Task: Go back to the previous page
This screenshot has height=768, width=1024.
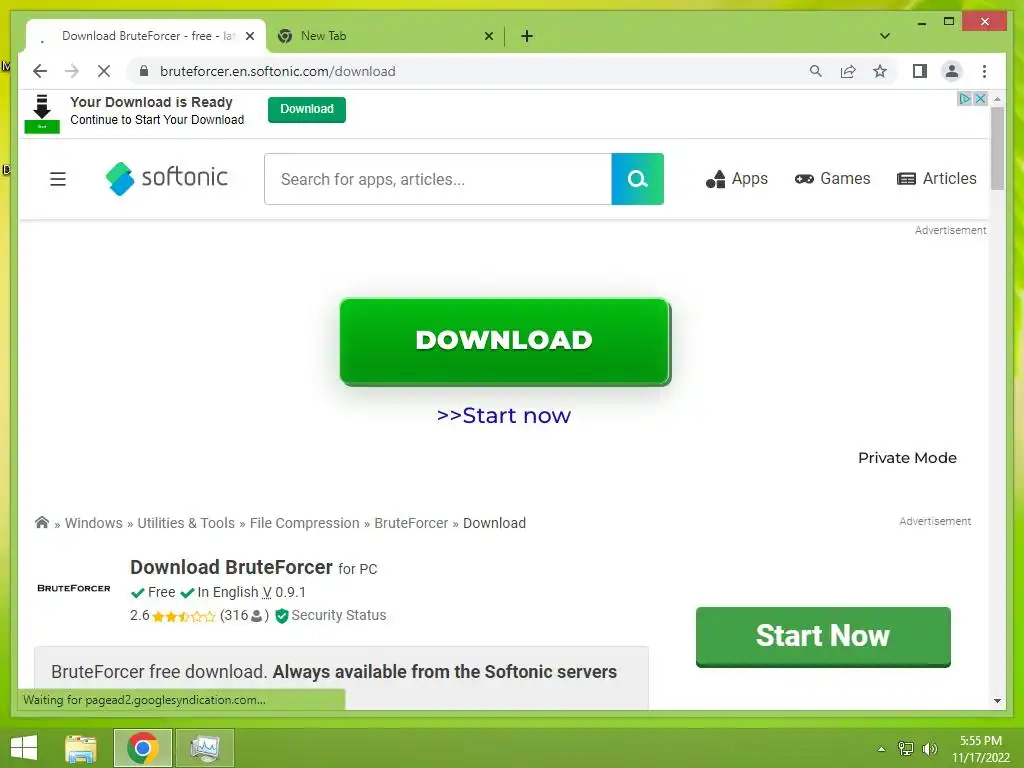Action: [x=40, y=71]
